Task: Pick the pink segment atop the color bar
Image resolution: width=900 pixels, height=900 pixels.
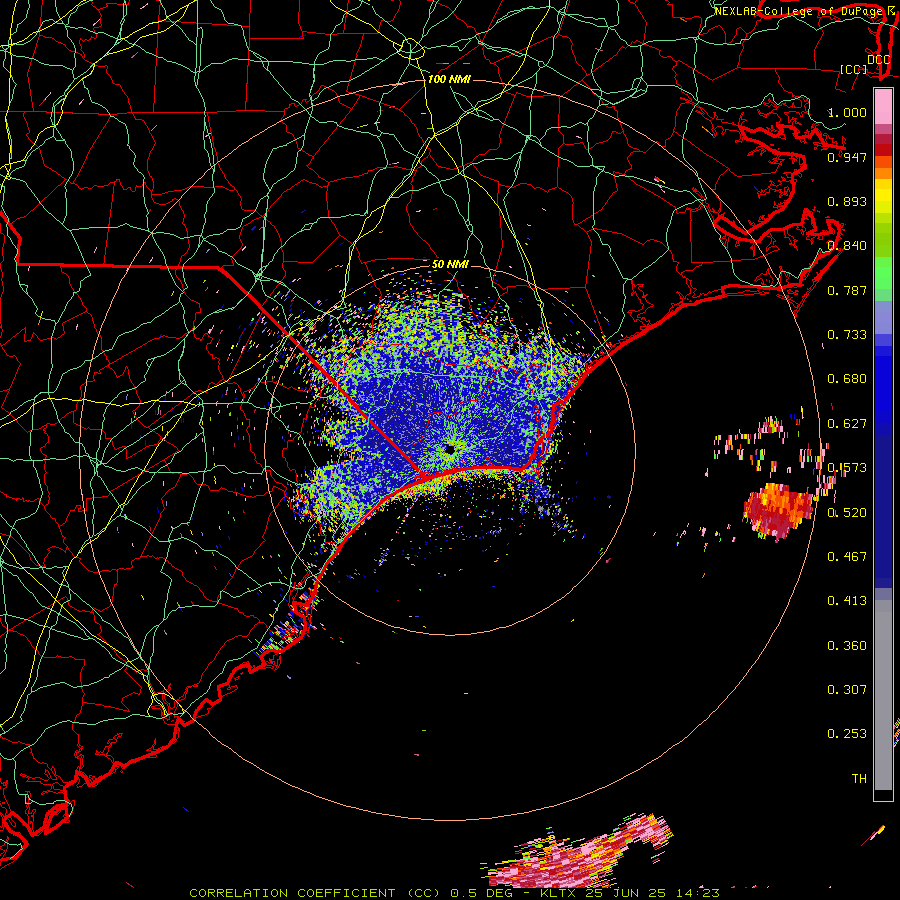Action: 883,107
